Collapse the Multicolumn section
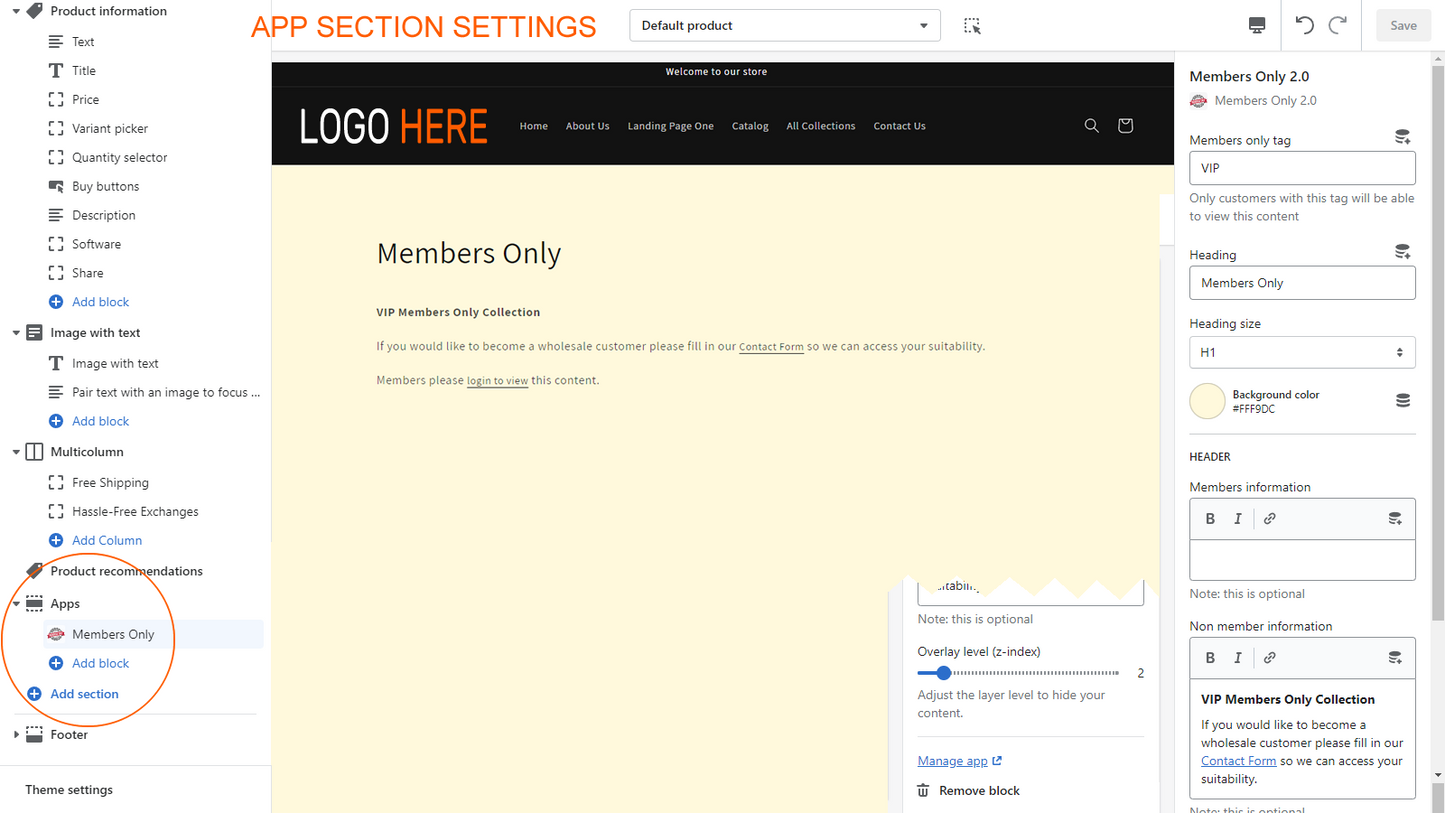 point(16,452)
